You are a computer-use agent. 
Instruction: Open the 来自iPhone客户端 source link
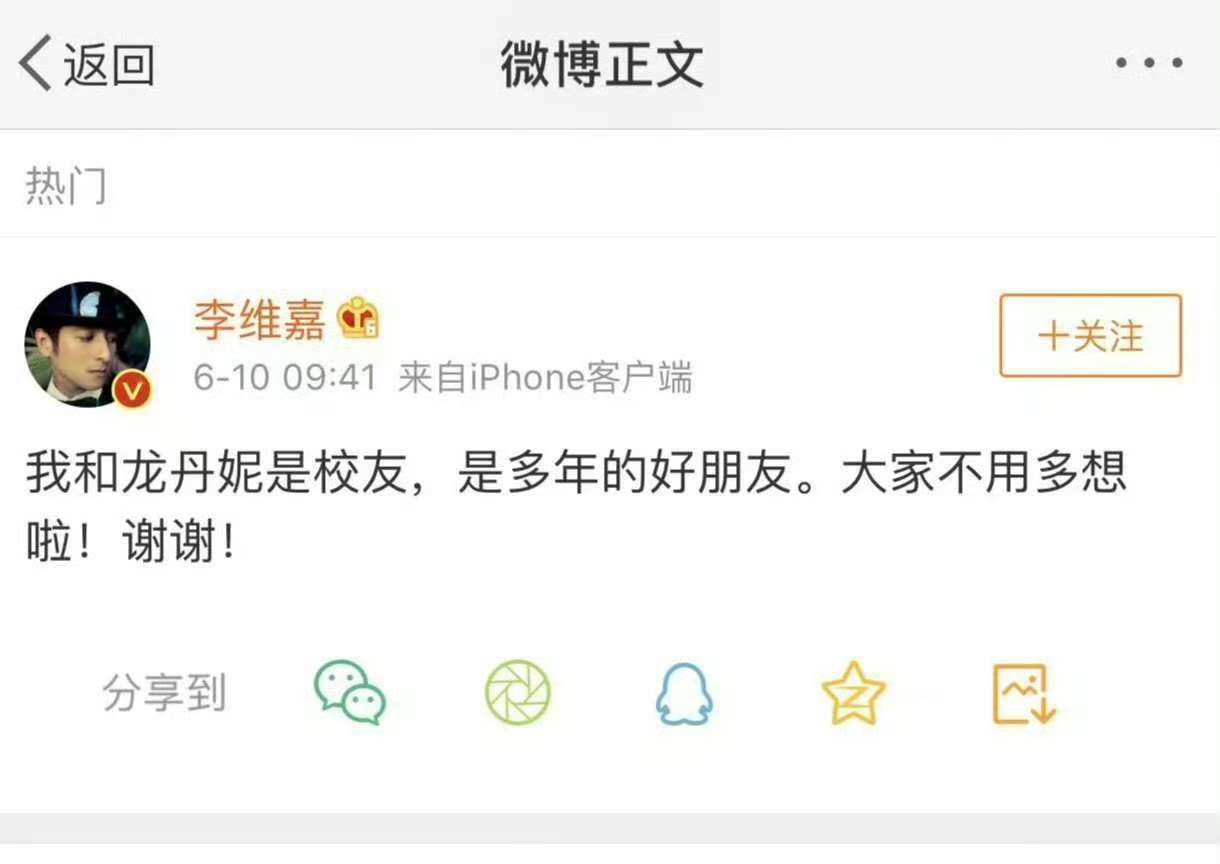pyautogui.click(x=545, y=378)
